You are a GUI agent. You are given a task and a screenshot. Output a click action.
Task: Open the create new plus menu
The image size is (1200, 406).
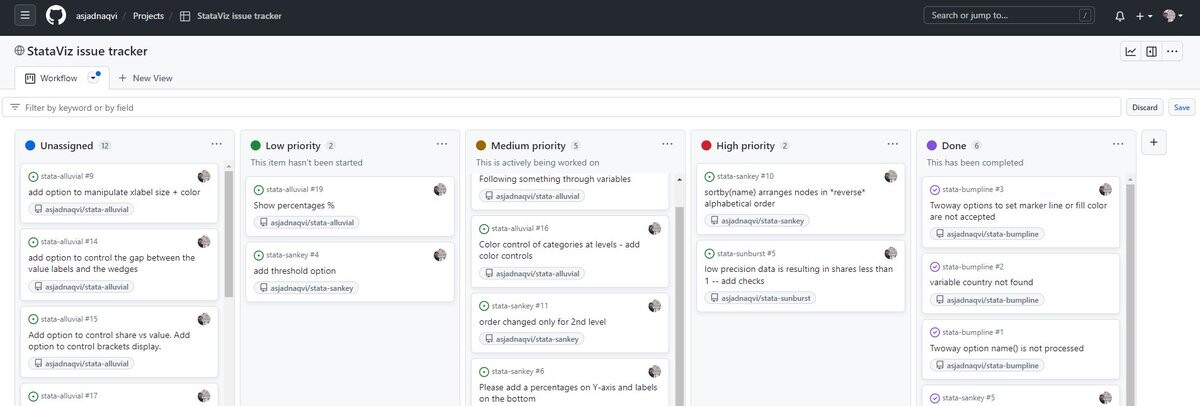1143,16
